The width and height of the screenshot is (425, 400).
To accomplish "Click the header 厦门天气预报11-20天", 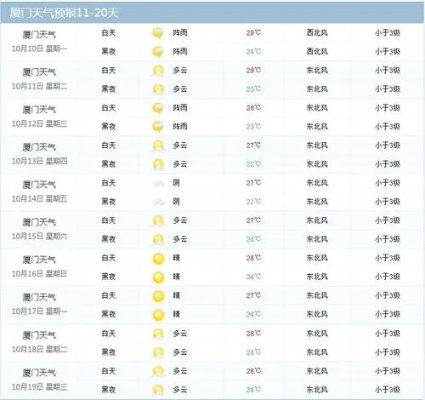I will [x=64, y=13].
